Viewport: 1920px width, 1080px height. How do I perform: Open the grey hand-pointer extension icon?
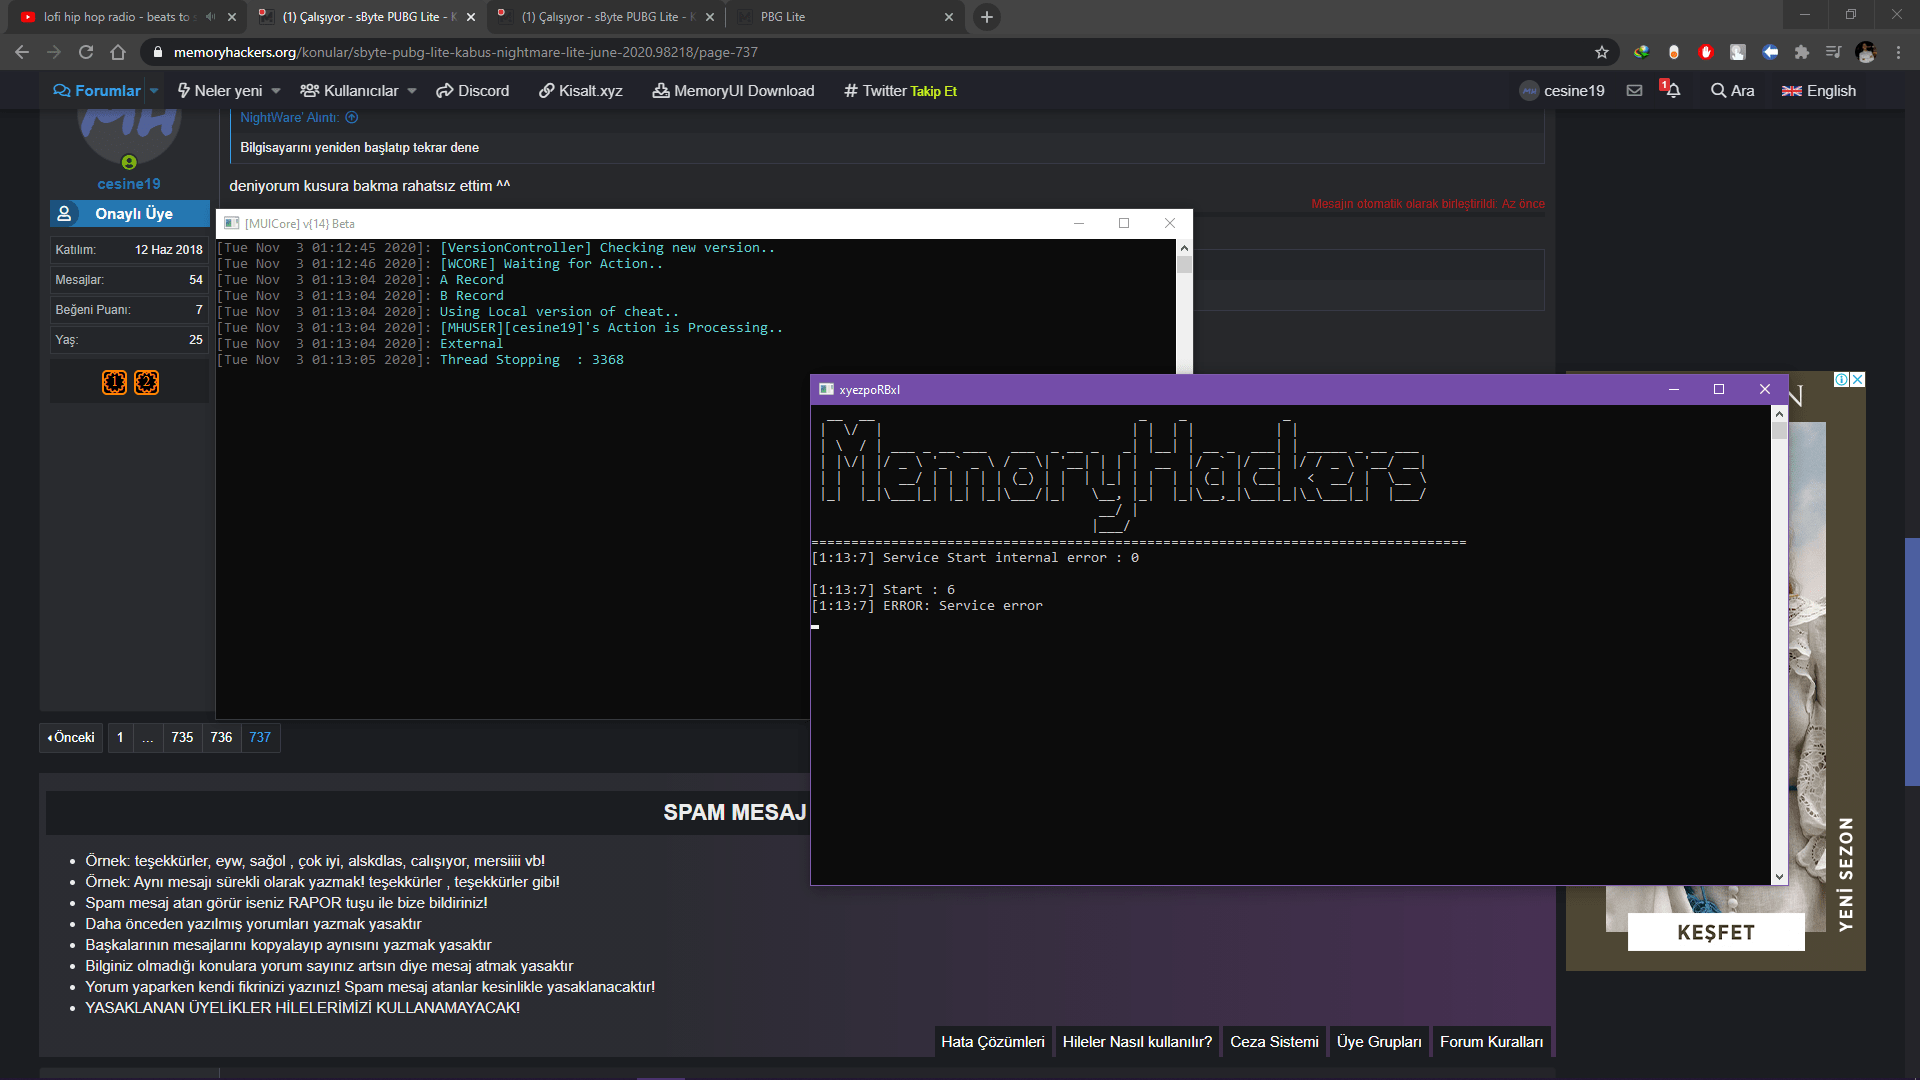[1738, 52]
